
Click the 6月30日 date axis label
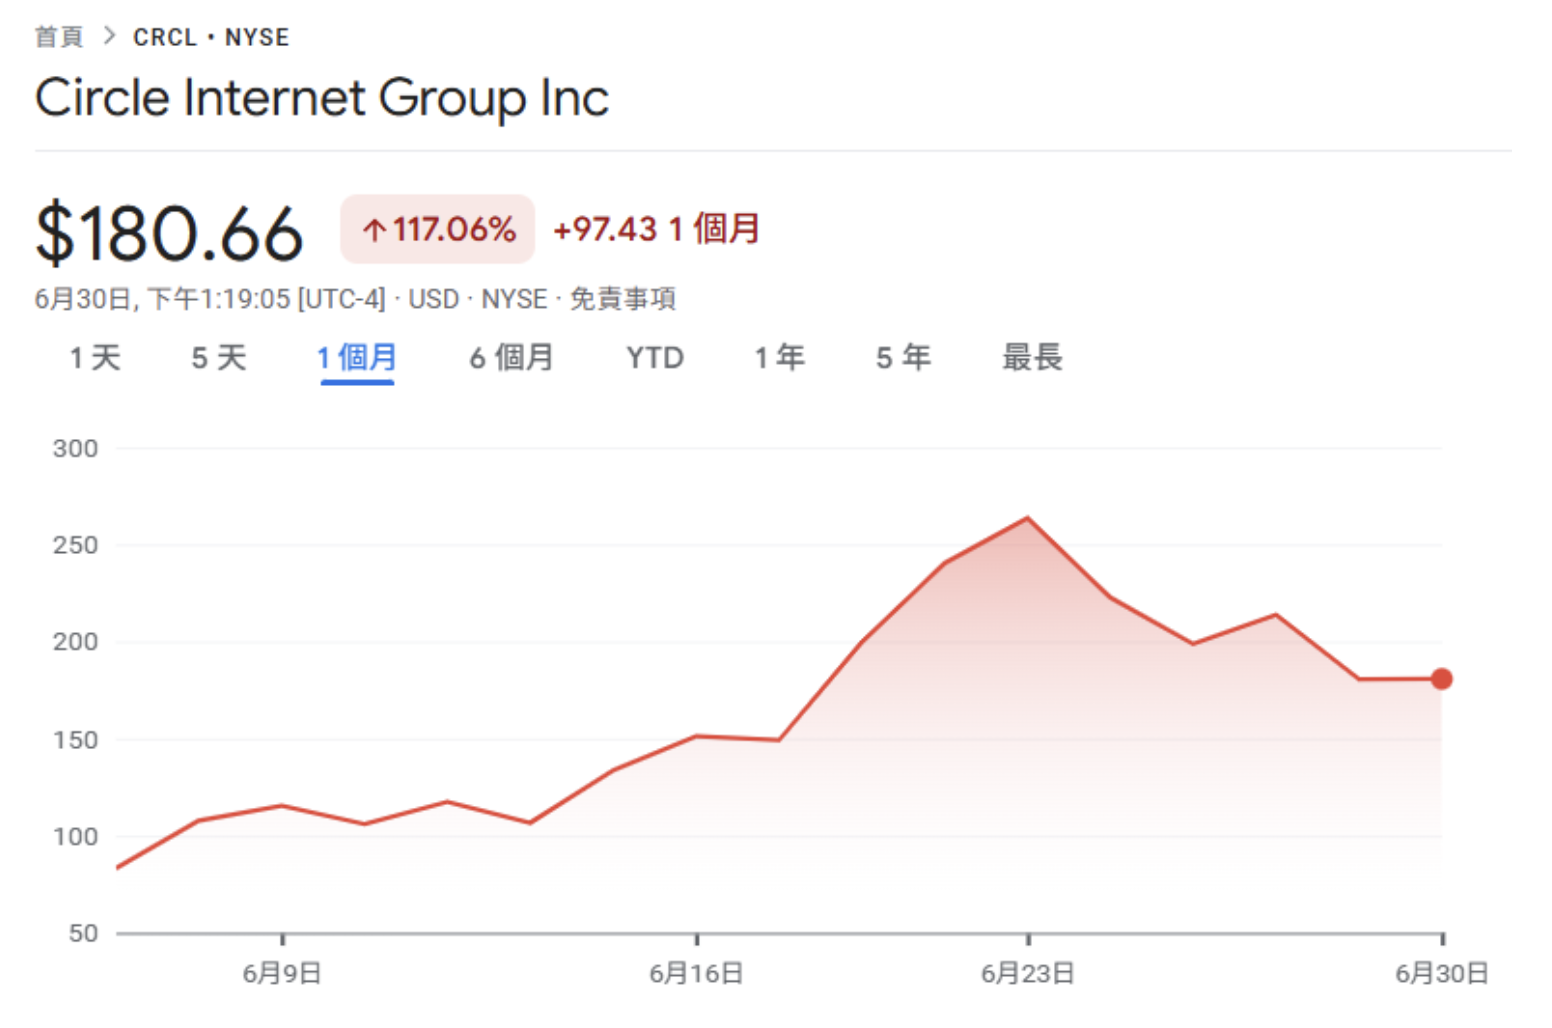pyautogui.click(x=1441, y=973)
